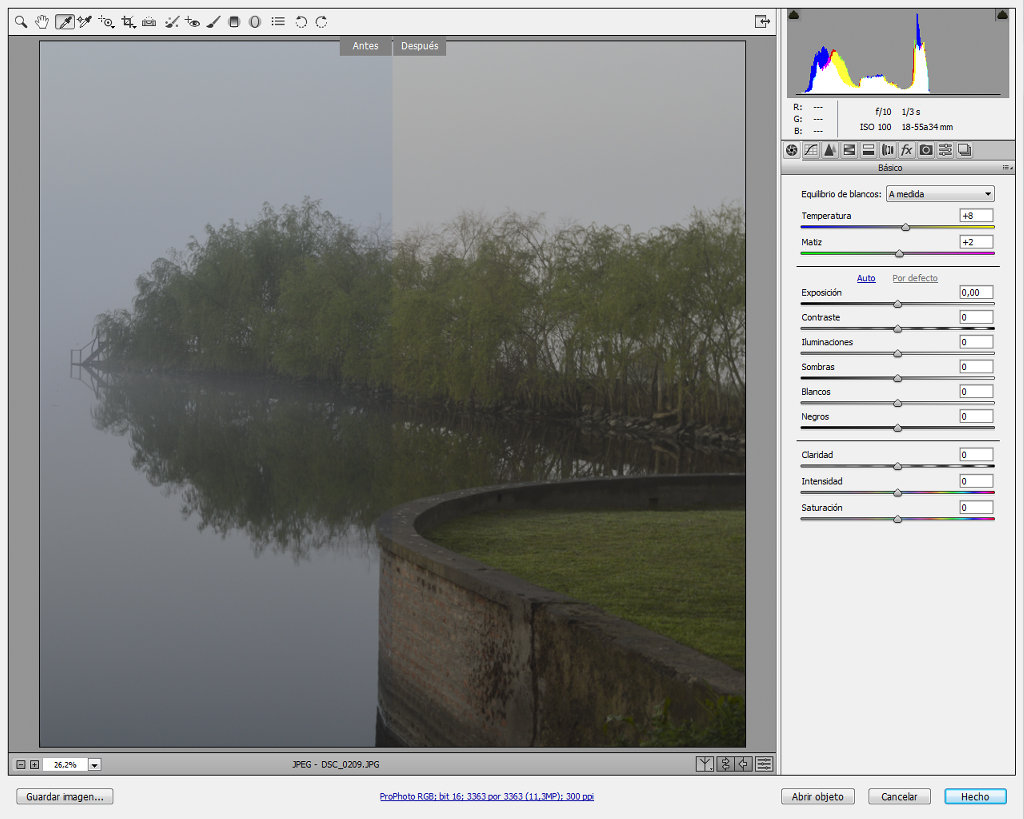
Task: Click the Cancelar button
Action: [x=899, y=797]
